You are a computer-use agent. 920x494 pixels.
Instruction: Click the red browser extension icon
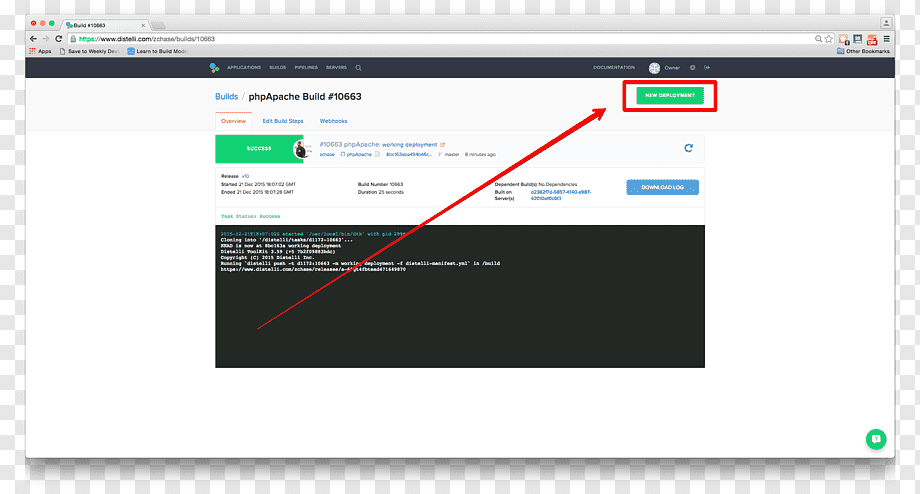(x=872, y=39)
